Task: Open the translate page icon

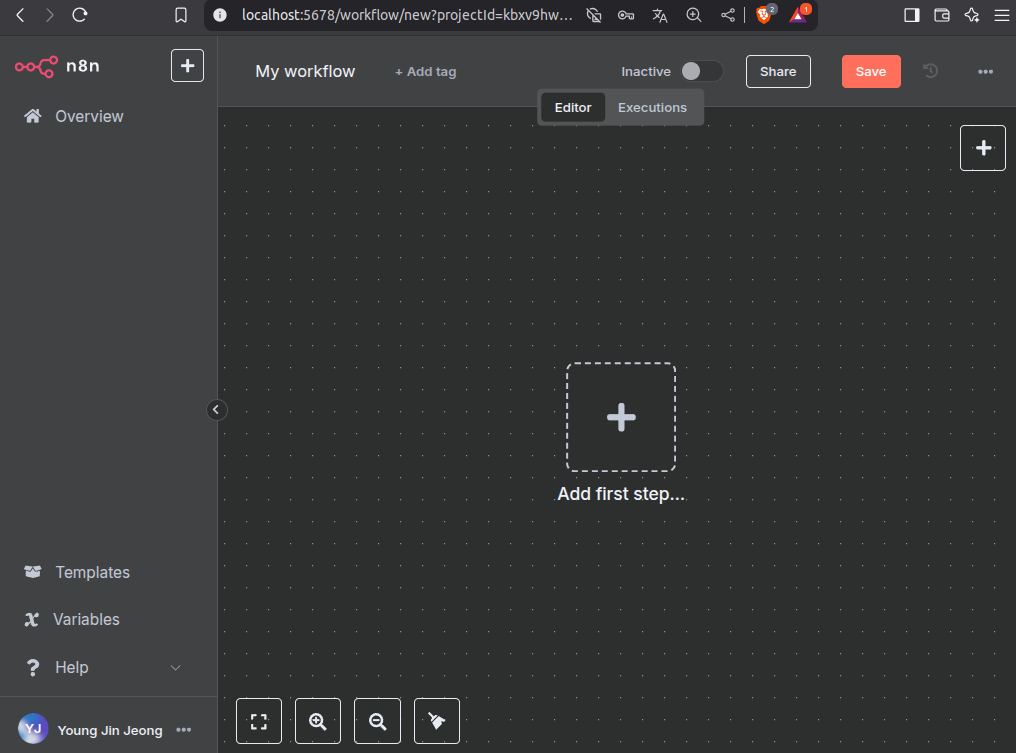Action: pos(660,16)
